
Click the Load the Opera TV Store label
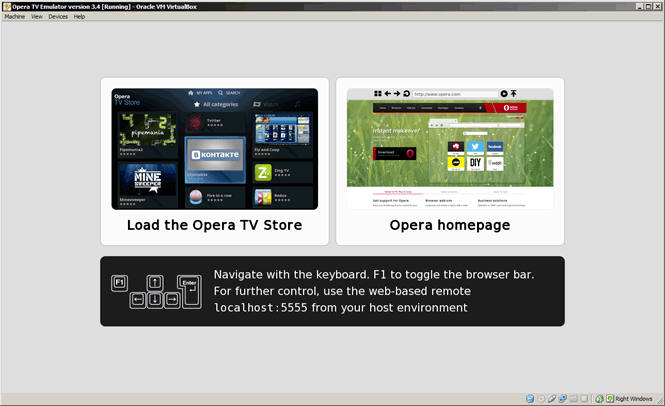215,225
